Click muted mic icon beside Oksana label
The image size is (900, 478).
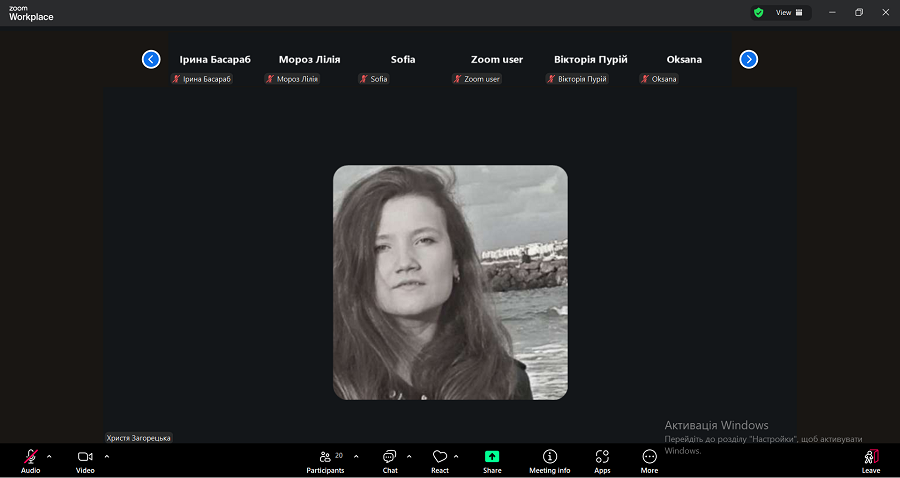tap(645, 79)
